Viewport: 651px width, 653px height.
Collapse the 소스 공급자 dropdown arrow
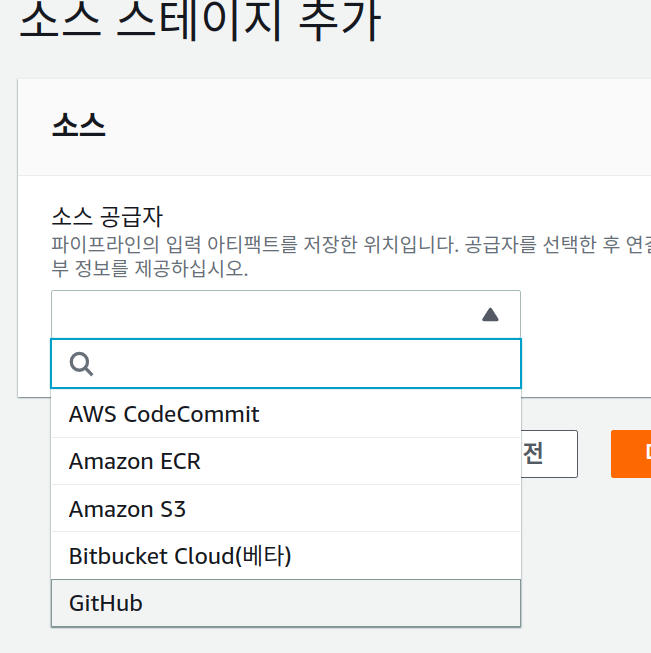490,315
